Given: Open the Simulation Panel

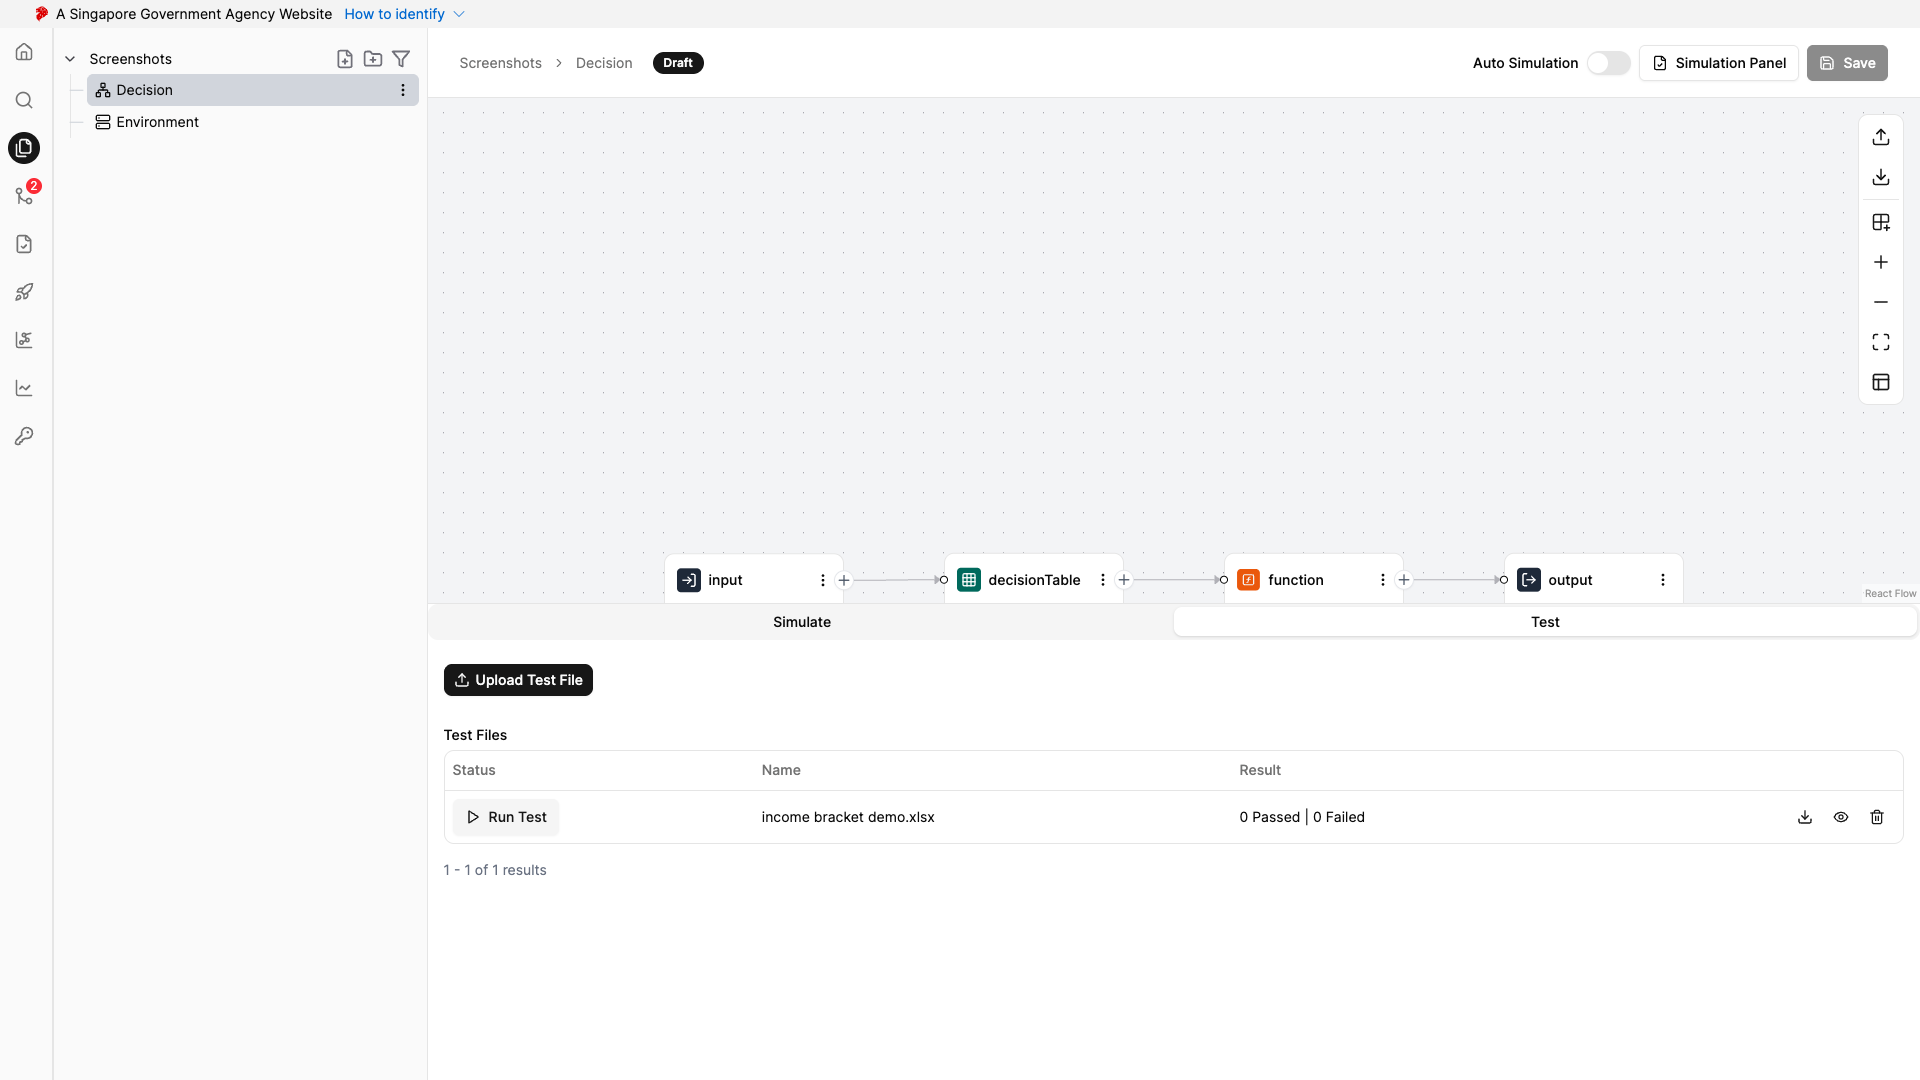Looking at the screenshot, I should (1719, 63).
